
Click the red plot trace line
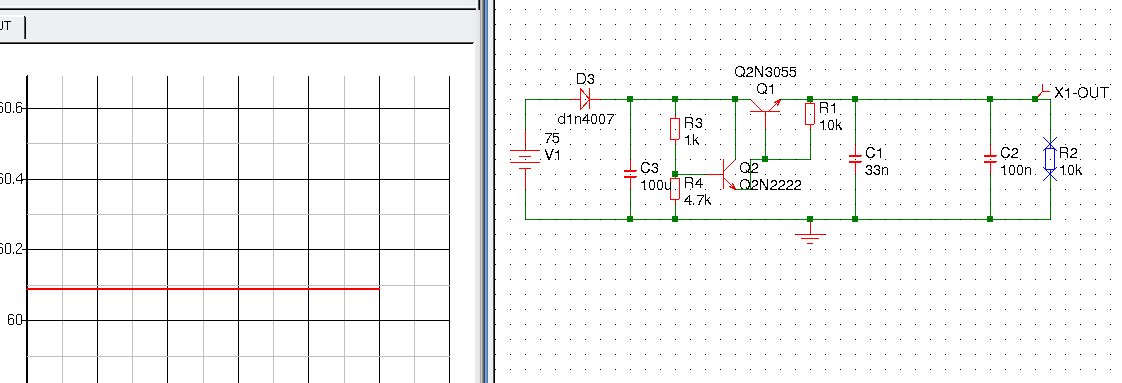coord(203,289)
